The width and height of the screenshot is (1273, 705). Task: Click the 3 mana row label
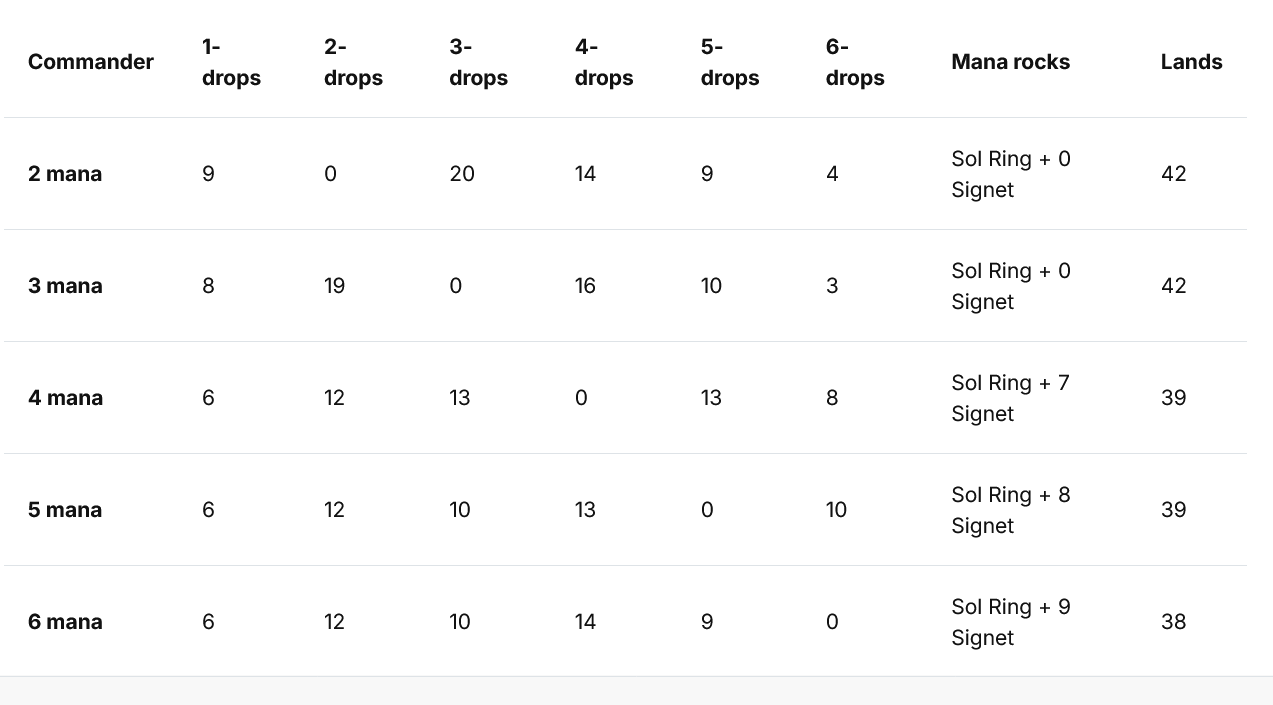point(65,286)
